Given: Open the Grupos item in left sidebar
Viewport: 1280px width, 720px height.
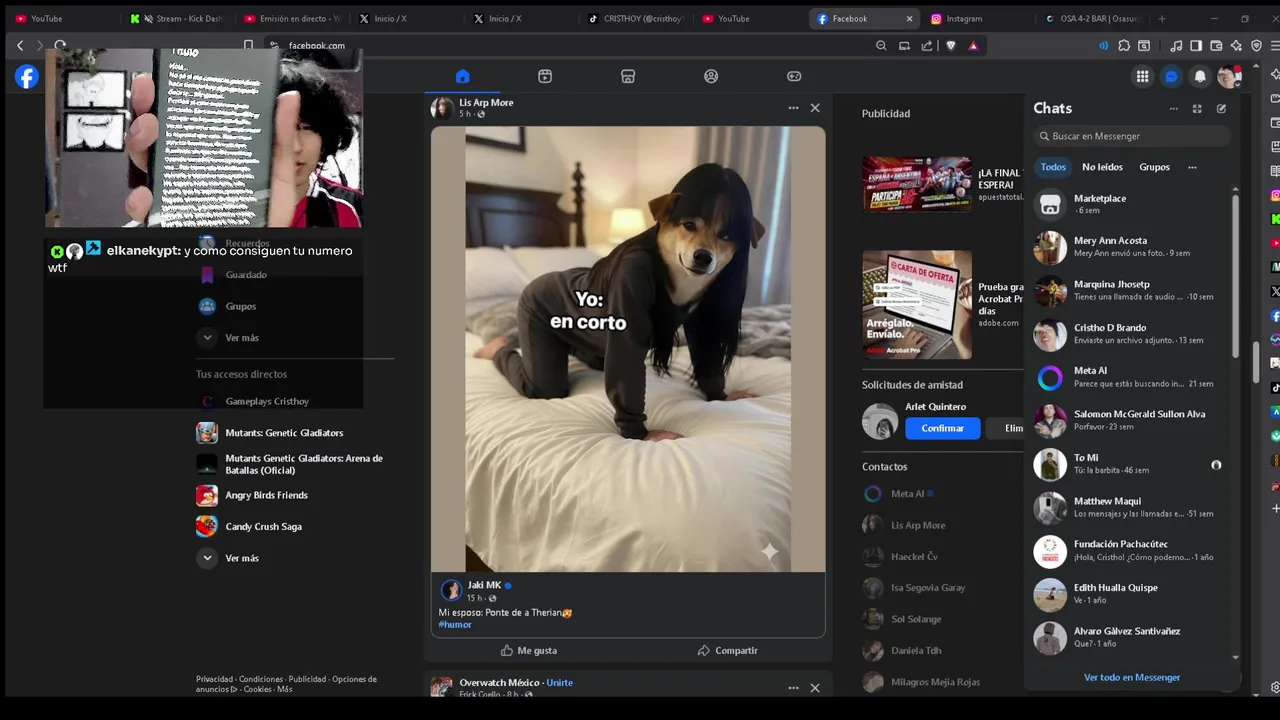Looking at the screenshot, I should (x=228, y=306).
